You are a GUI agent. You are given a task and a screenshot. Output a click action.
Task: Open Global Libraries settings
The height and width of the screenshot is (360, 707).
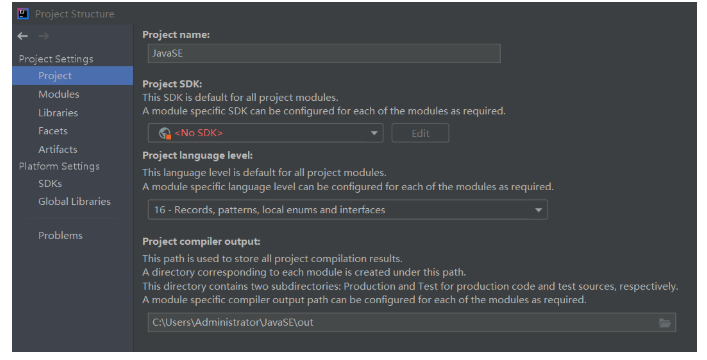73,202
